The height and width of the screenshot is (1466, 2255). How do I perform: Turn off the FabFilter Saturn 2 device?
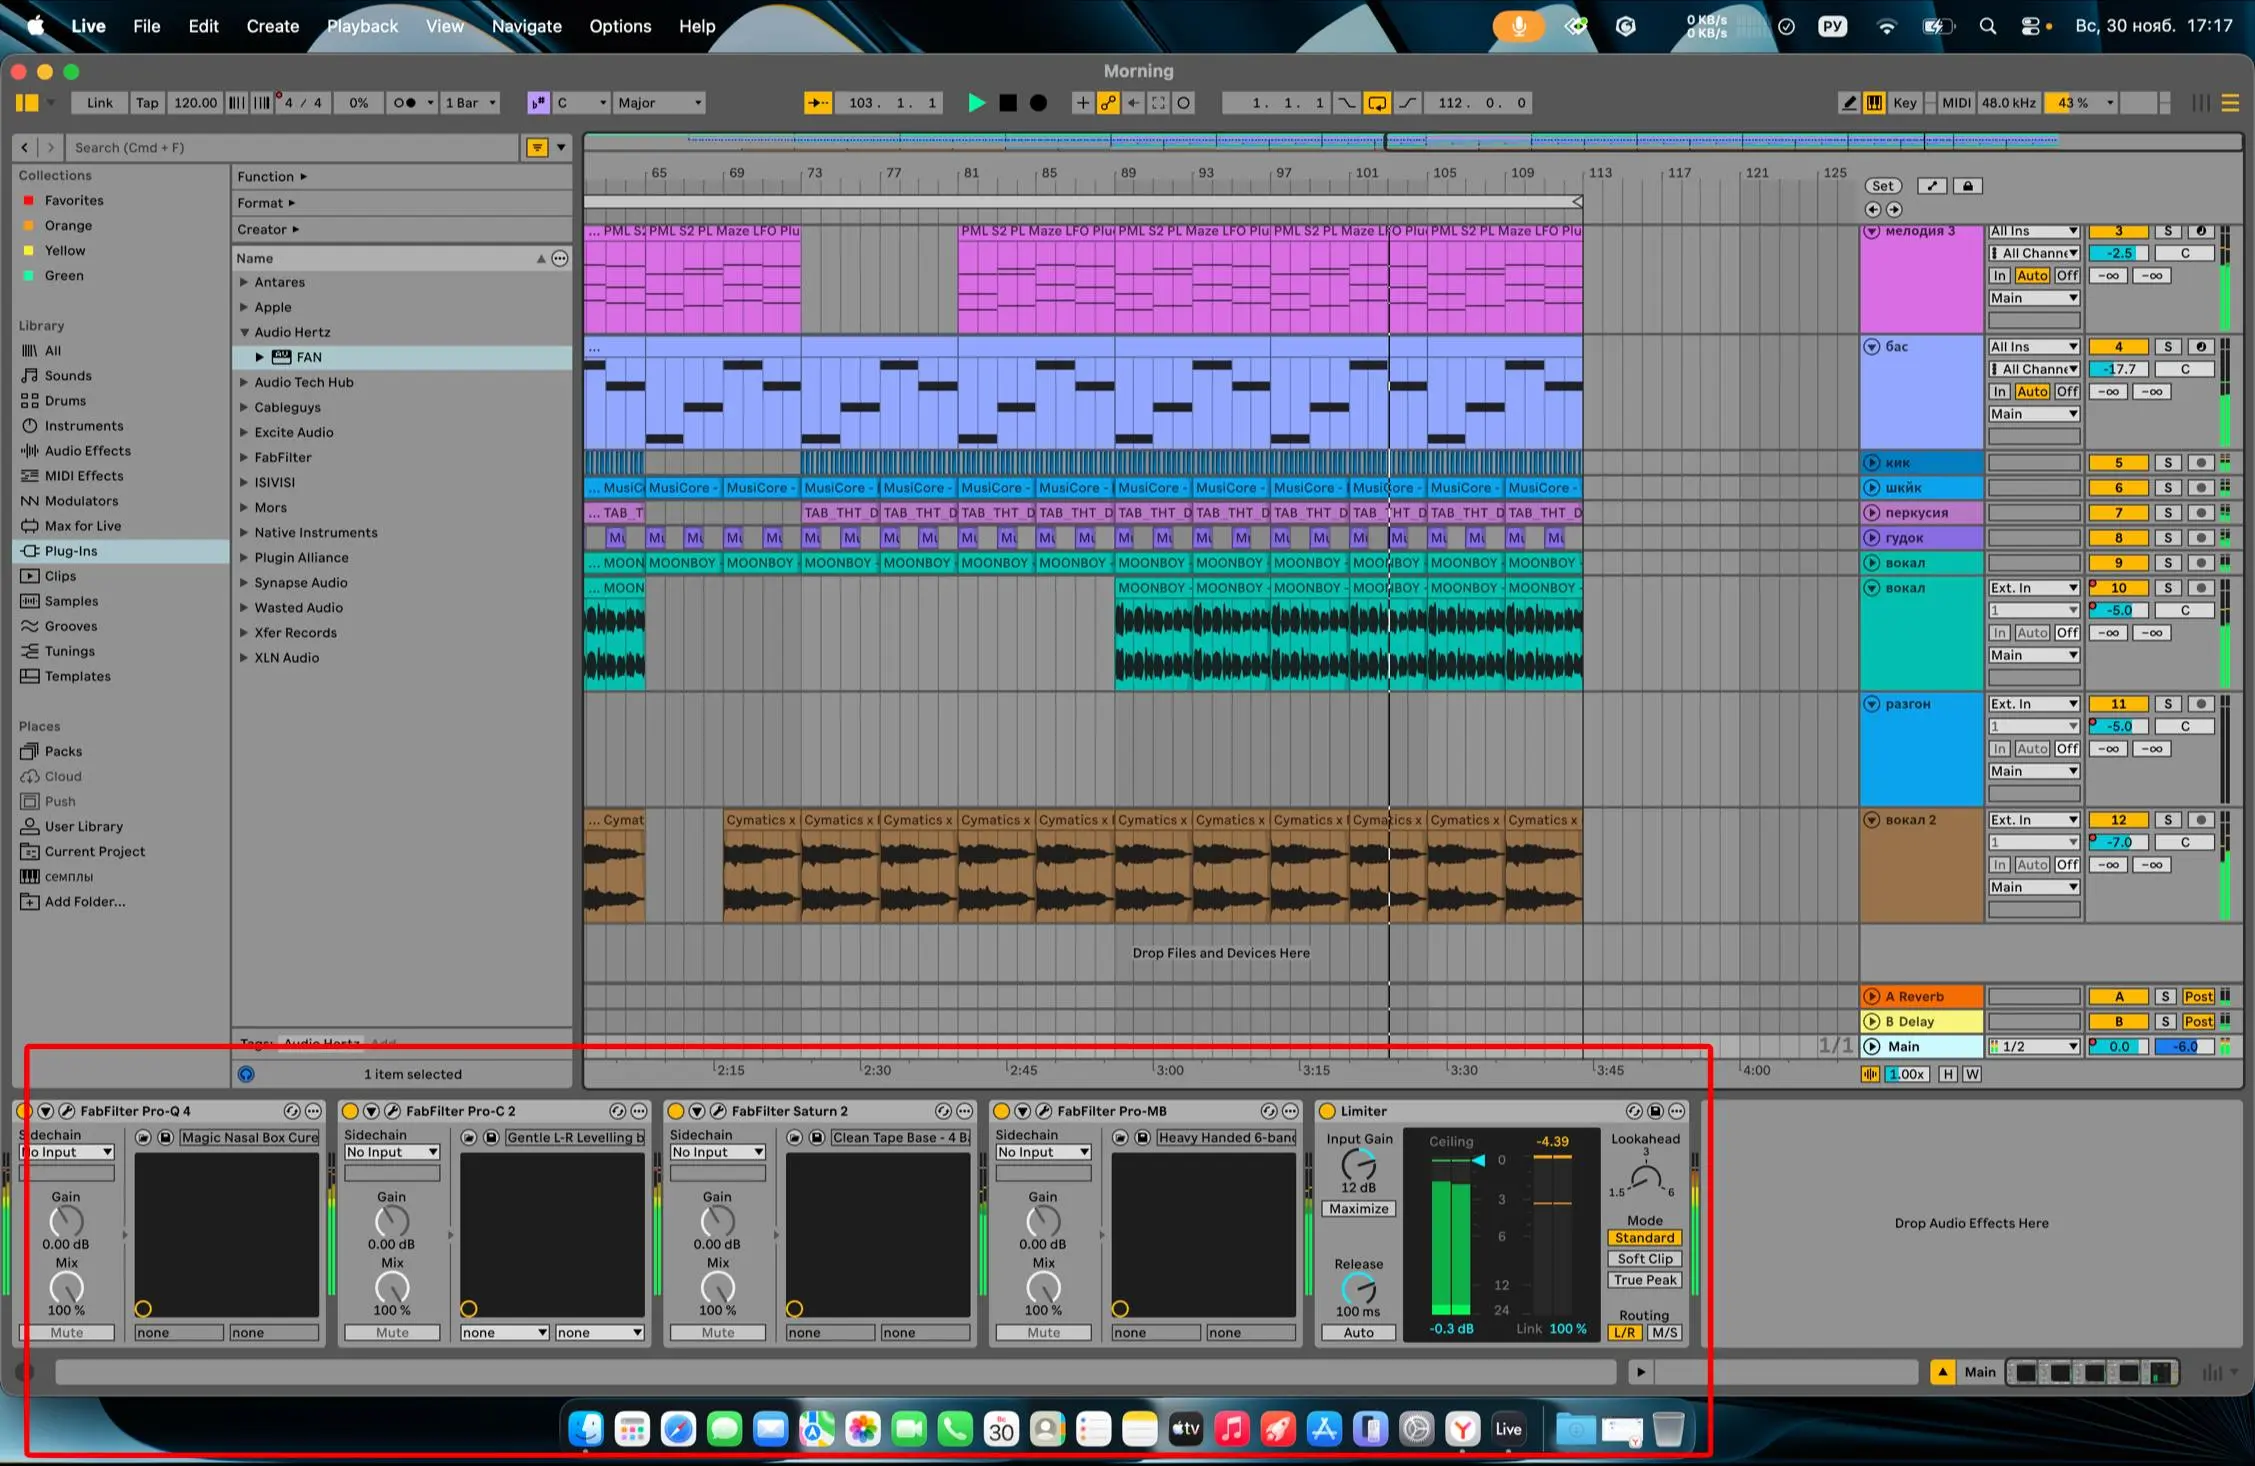676,1111
